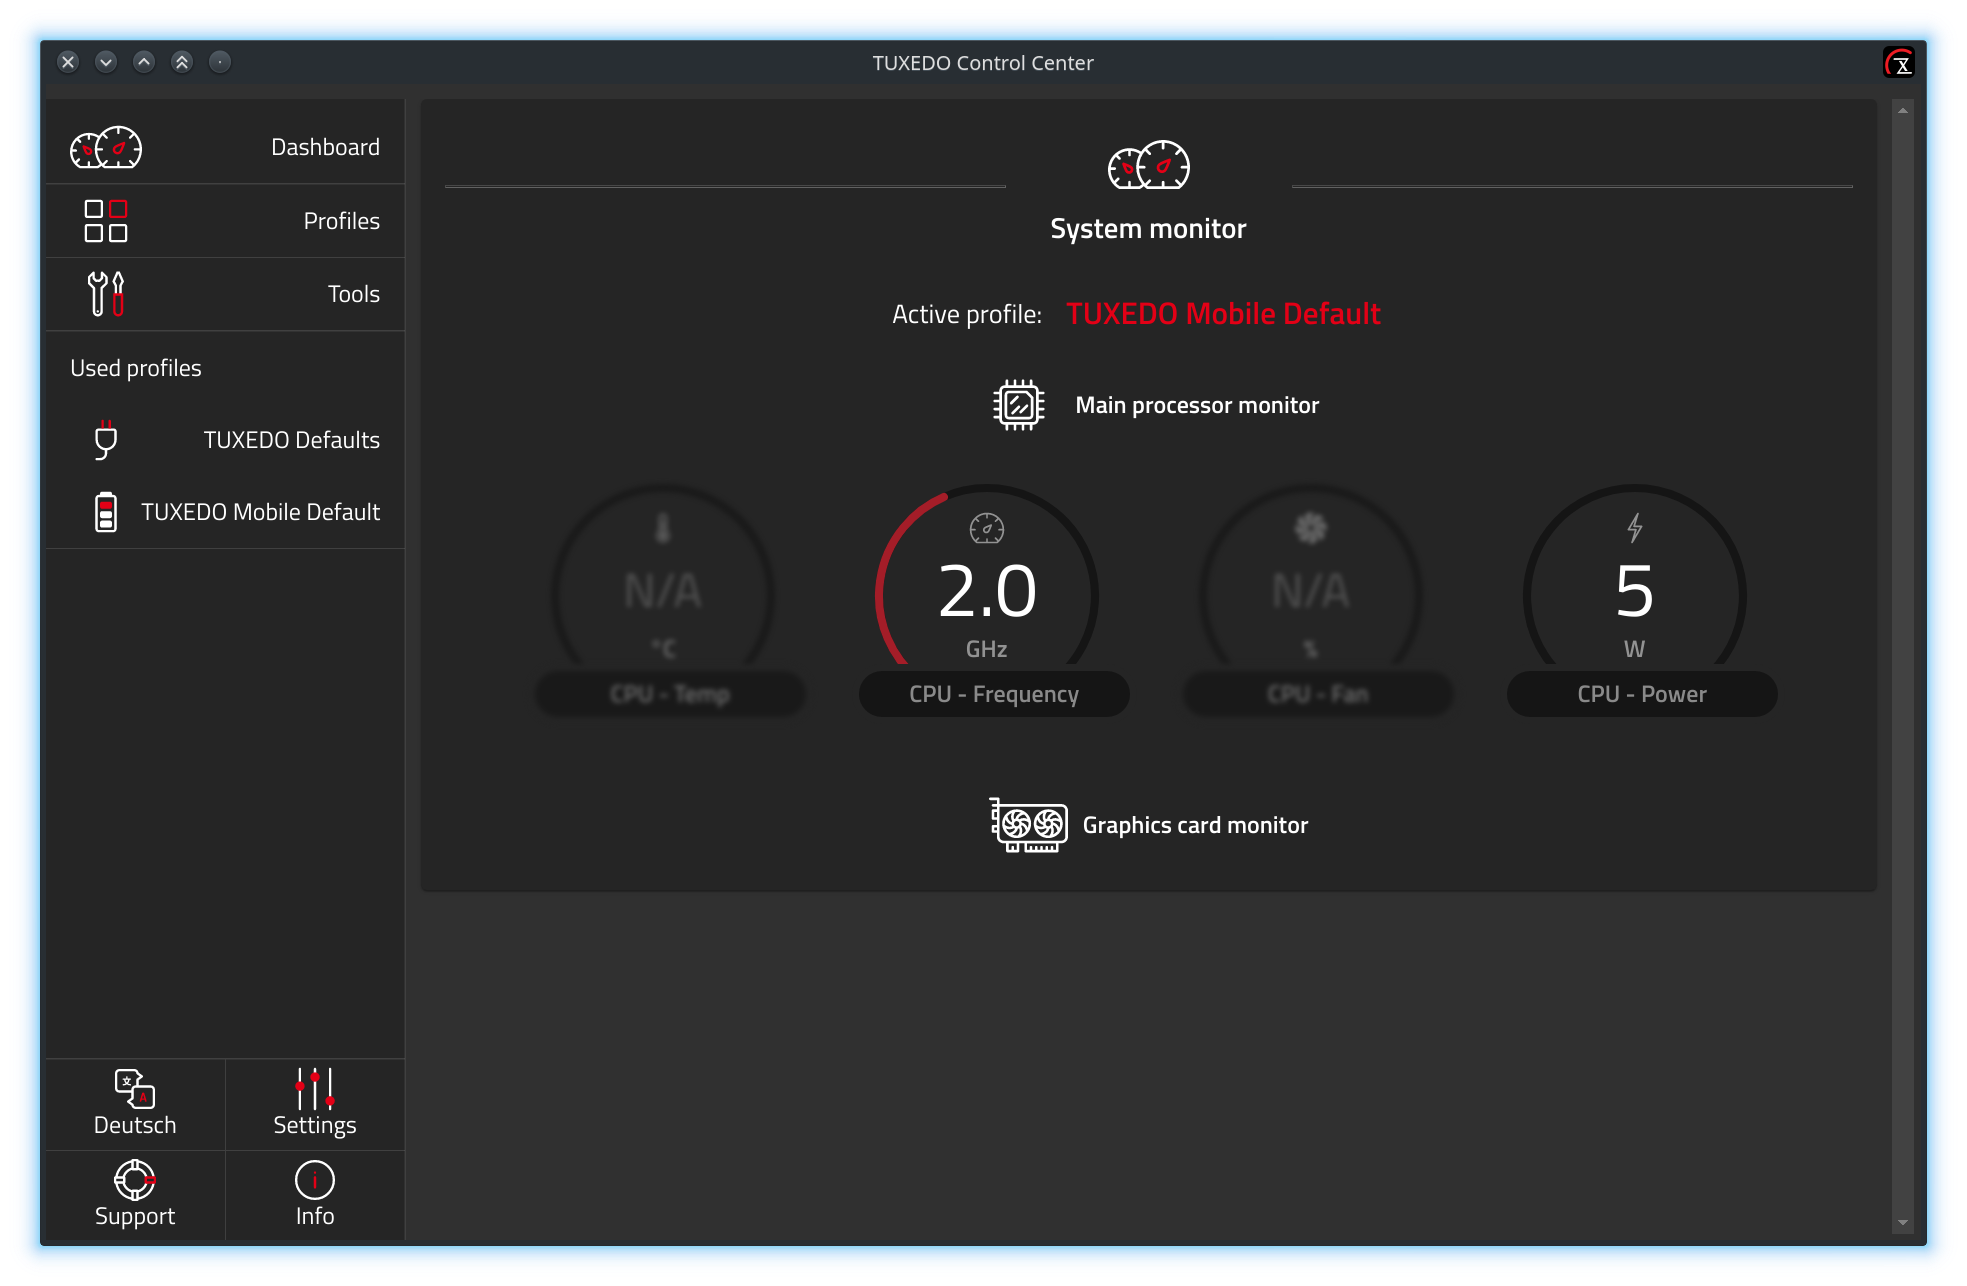Click the CPU - Fan label pill

(1318, 694)
